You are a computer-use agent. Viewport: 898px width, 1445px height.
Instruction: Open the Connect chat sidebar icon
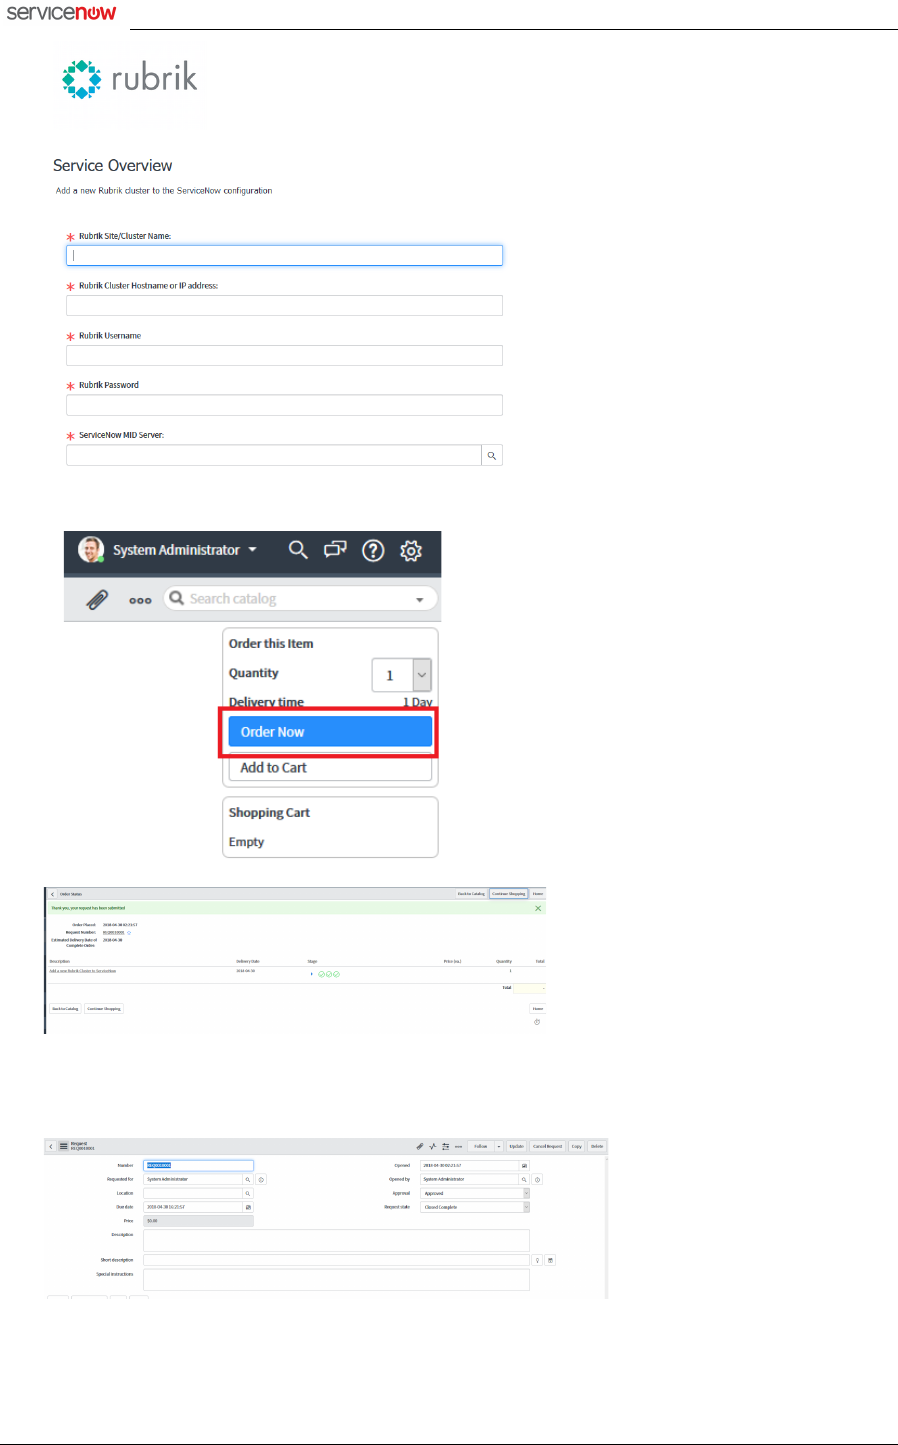click(x=335, y=549)
